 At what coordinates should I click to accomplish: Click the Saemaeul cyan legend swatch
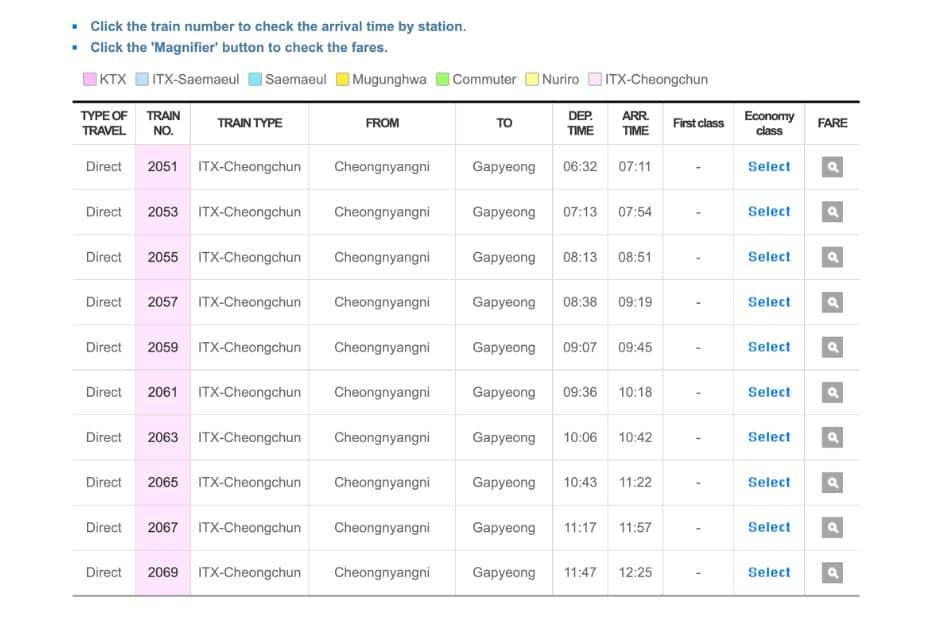point(255,80)
